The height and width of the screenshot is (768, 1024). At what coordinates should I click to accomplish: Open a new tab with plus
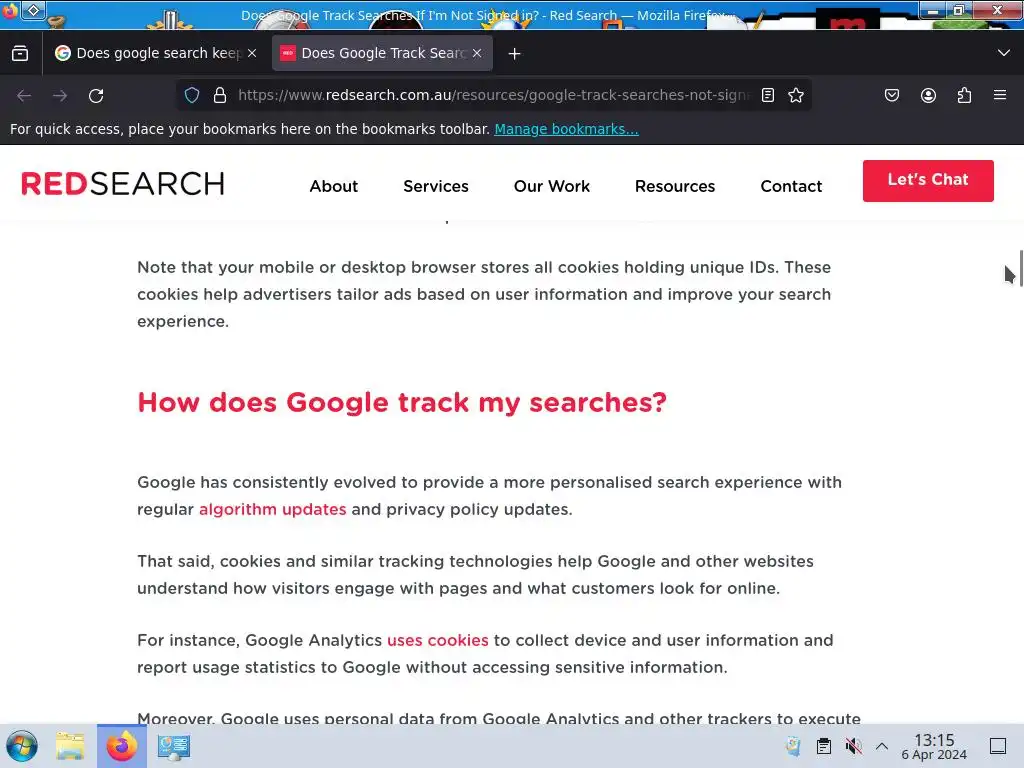click(515, 54)
